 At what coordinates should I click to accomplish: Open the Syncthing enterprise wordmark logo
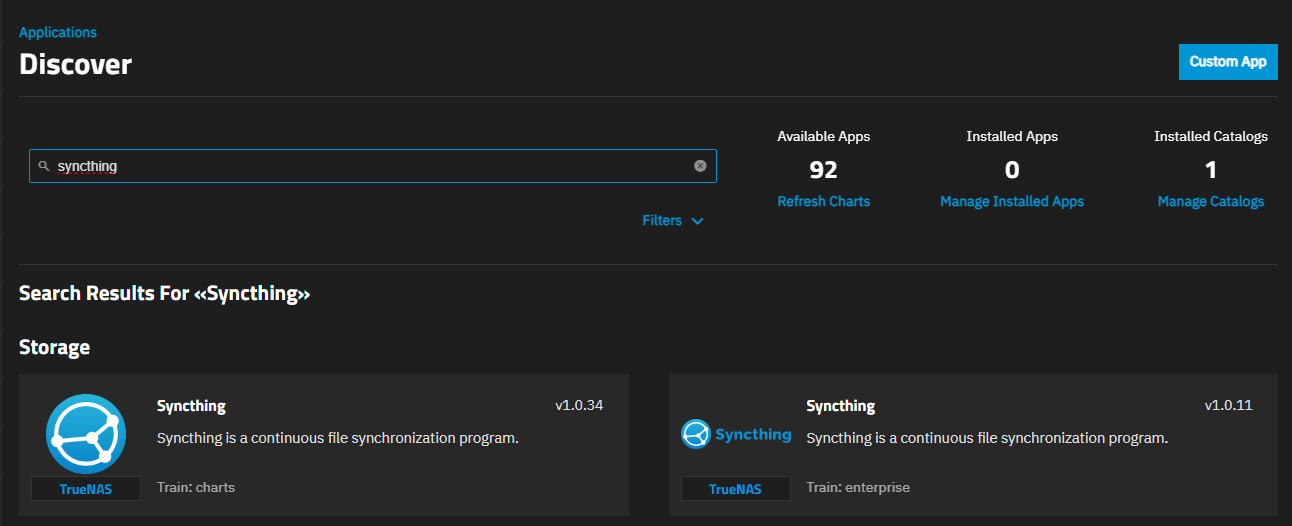click(x=736, y=434)
